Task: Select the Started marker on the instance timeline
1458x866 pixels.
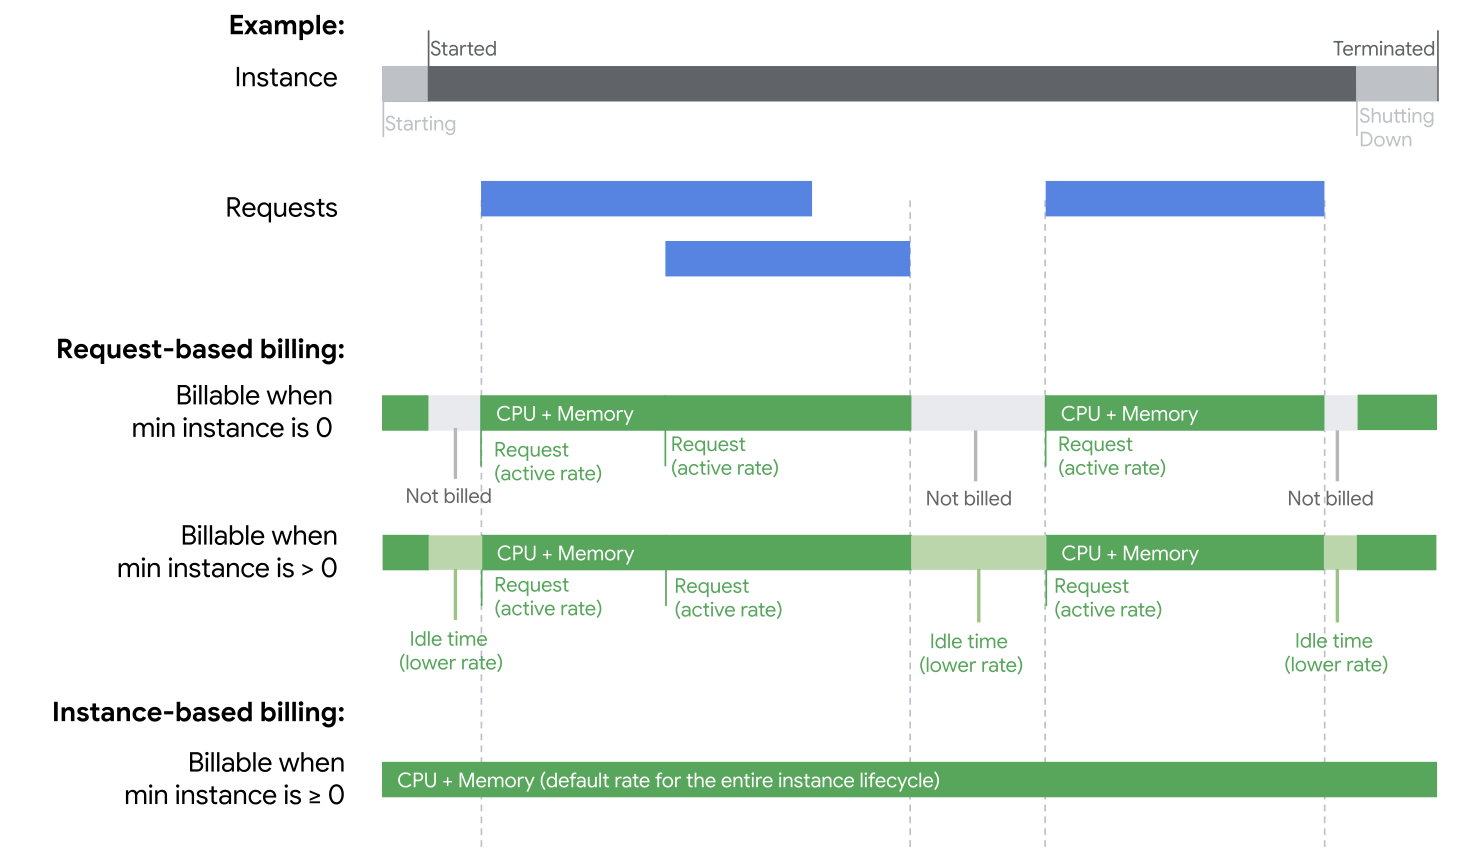Action: pyautogui.click(x=463, y=48)
